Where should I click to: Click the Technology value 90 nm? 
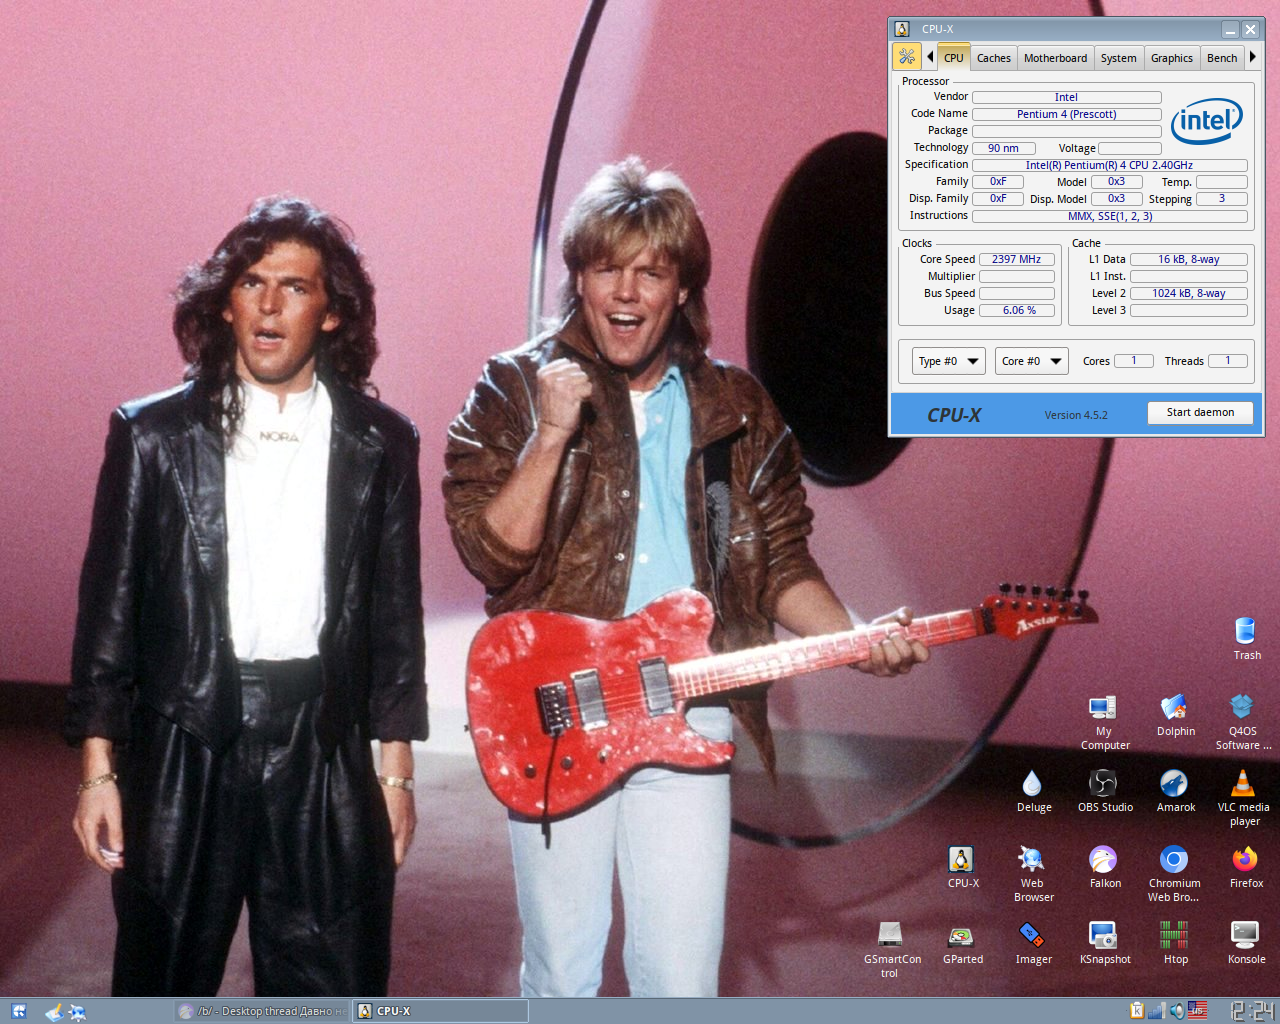(1003, 148)
